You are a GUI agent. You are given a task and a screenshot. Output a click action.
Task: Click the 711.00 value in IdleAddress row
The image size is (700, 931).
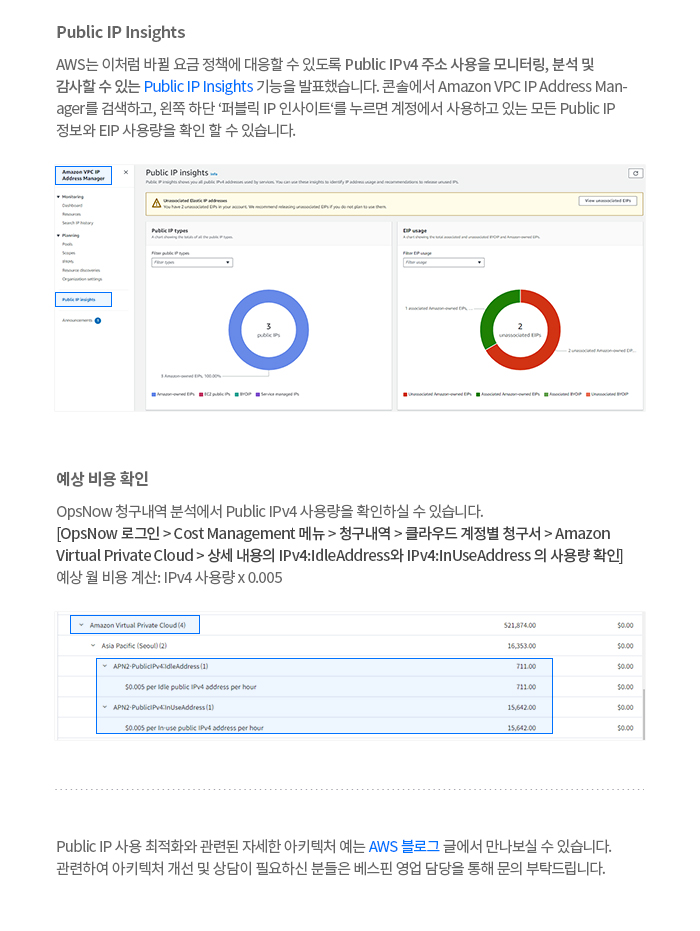click(x=525, y=666)
